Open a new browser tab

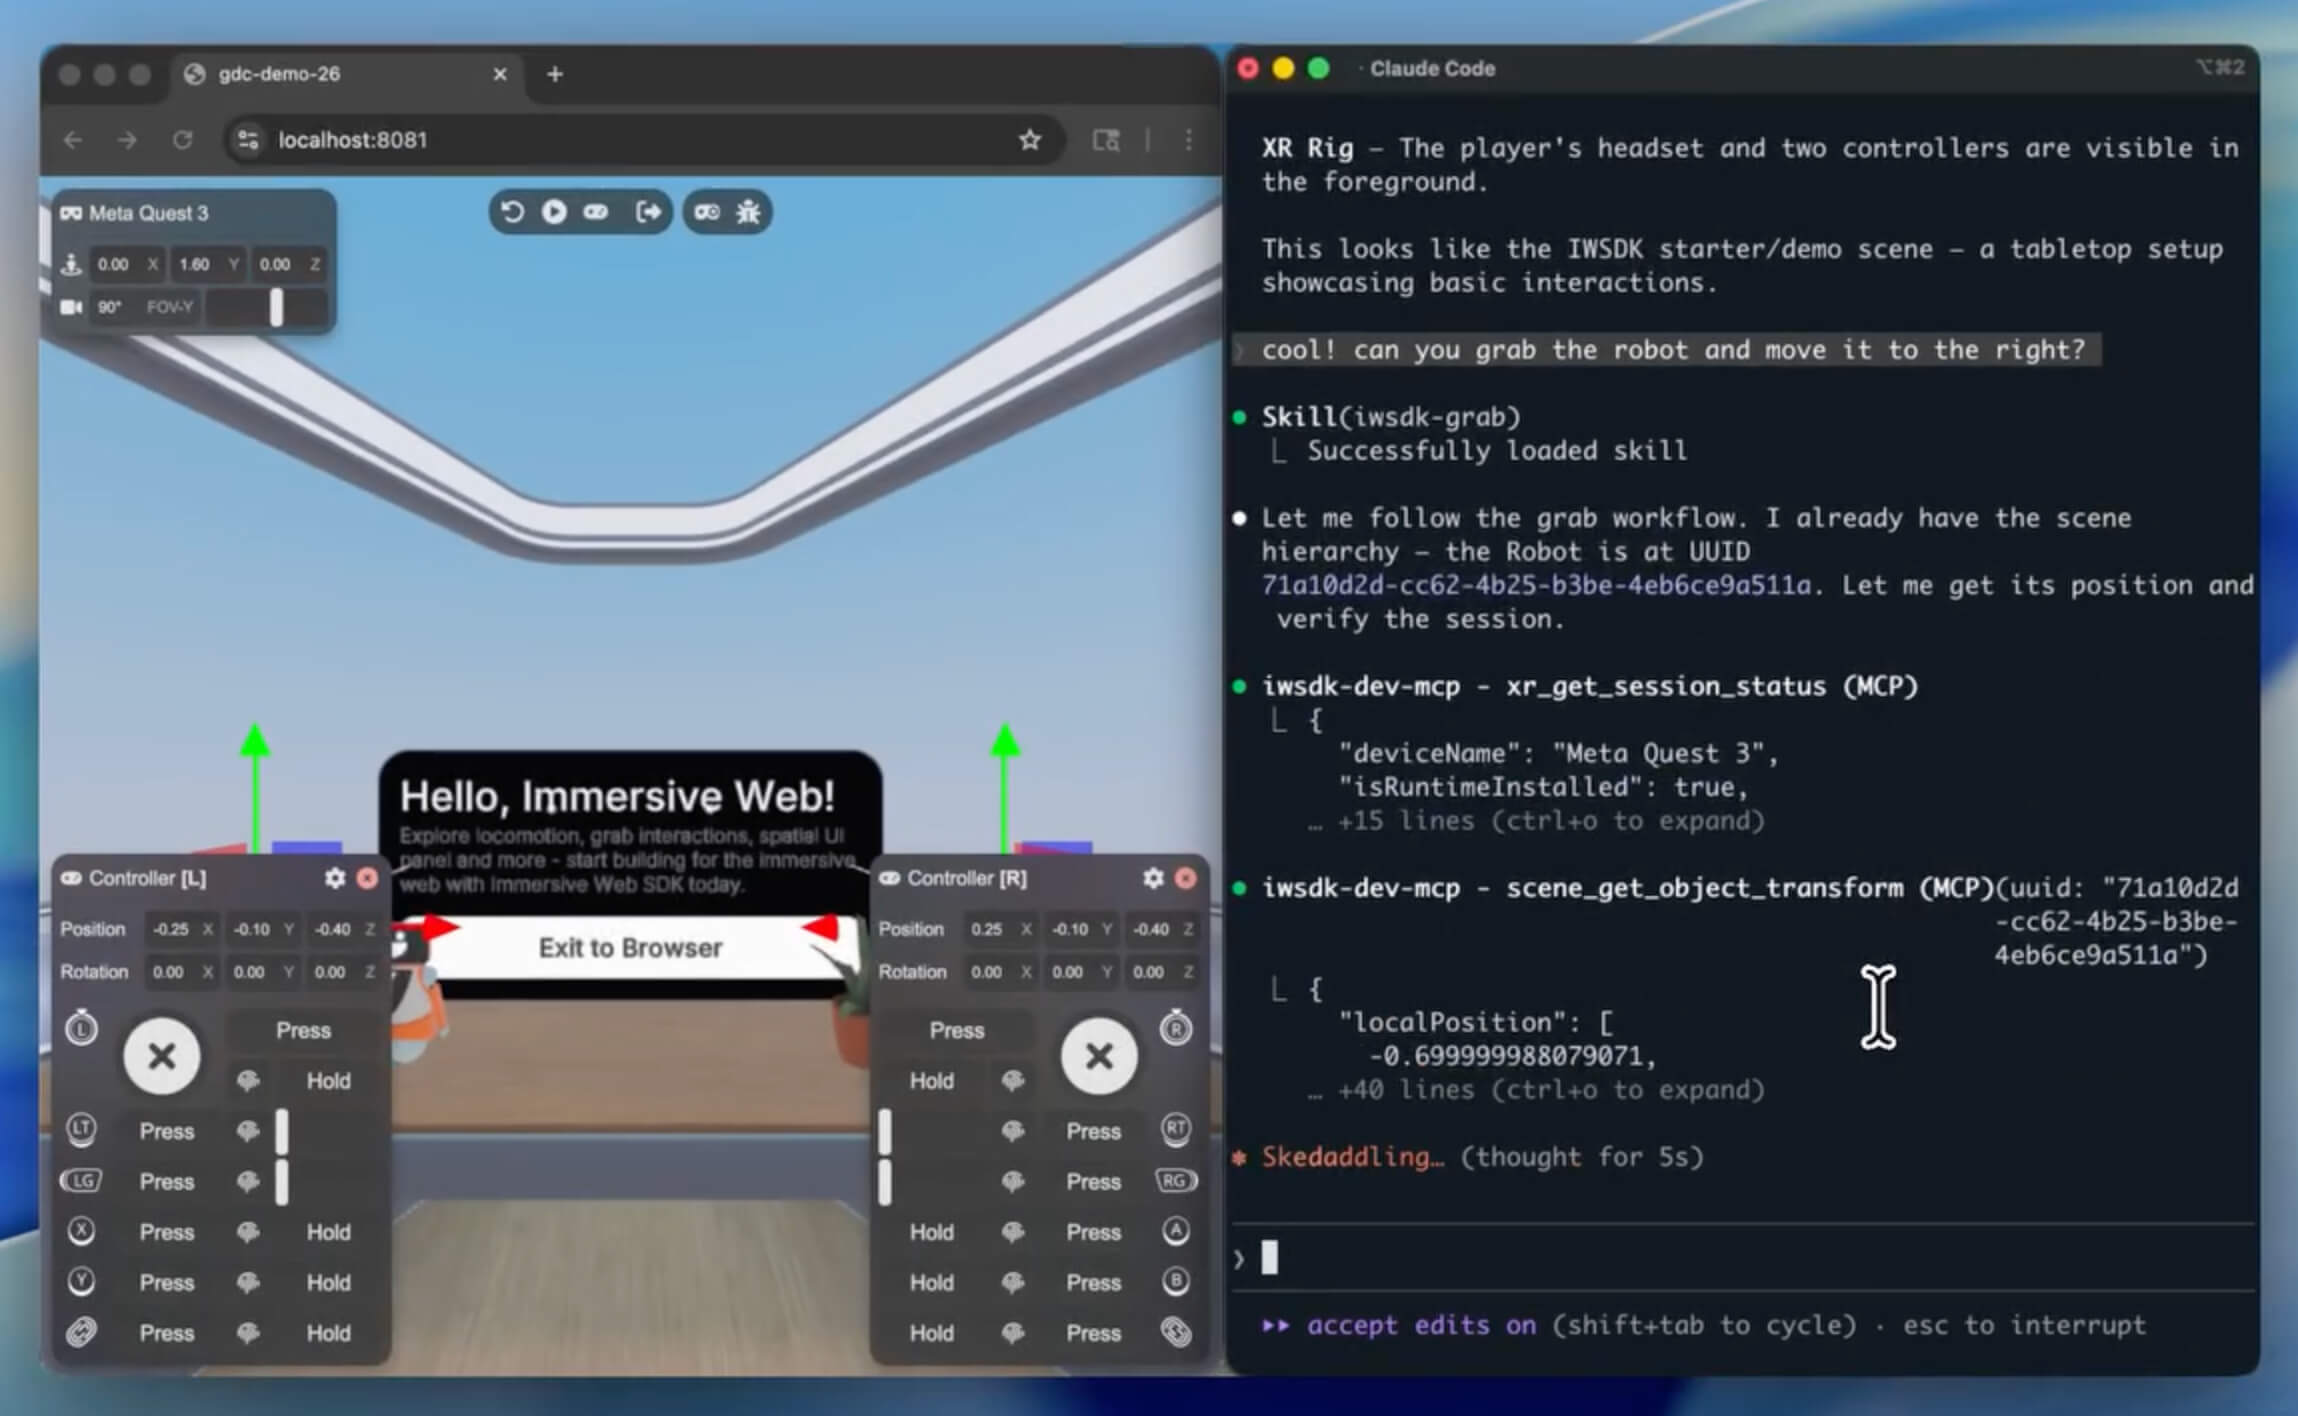tap(555, 74)
